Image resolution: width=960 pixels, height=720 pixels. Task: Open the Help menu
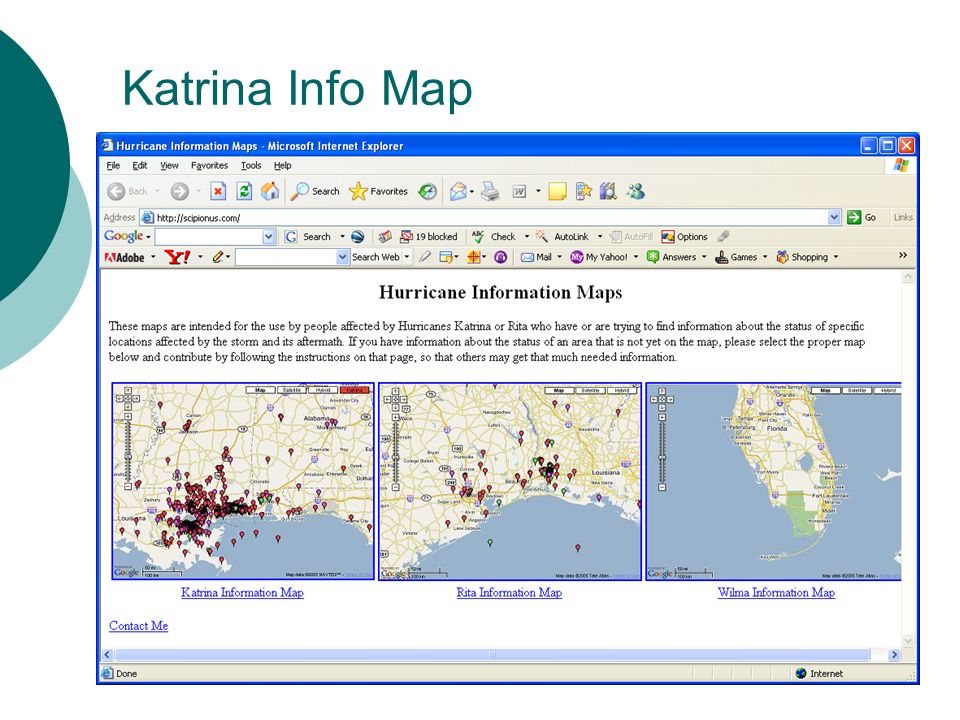(x=282, y=165)
